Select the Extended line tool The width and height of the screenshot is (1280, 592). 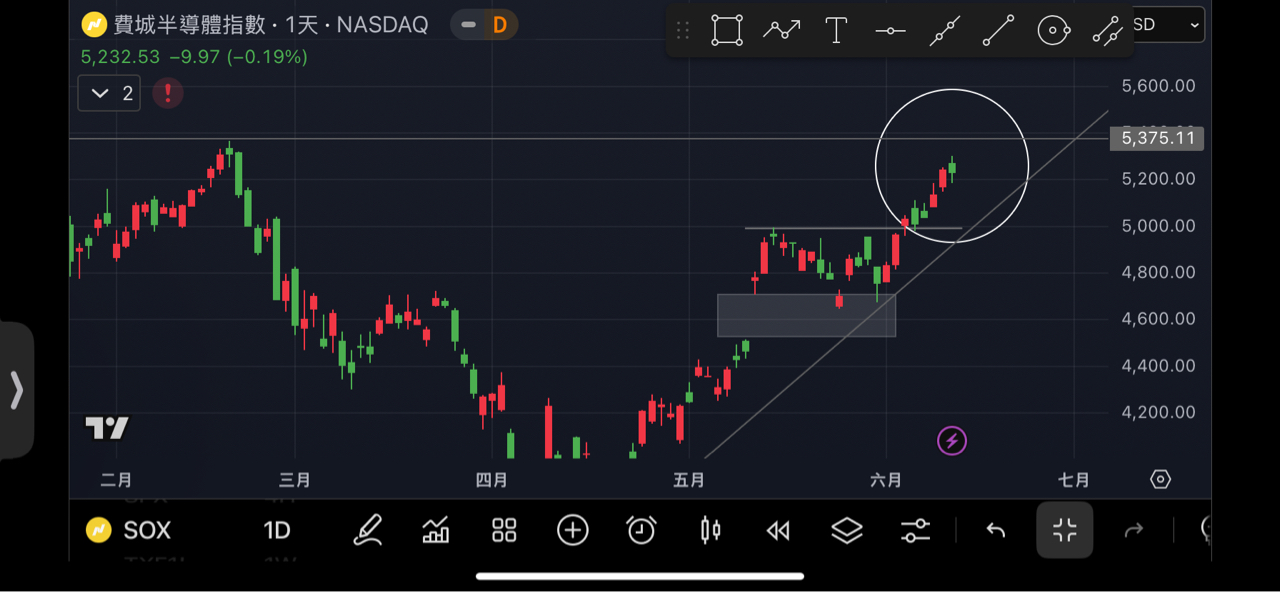[x=945, y=31]
